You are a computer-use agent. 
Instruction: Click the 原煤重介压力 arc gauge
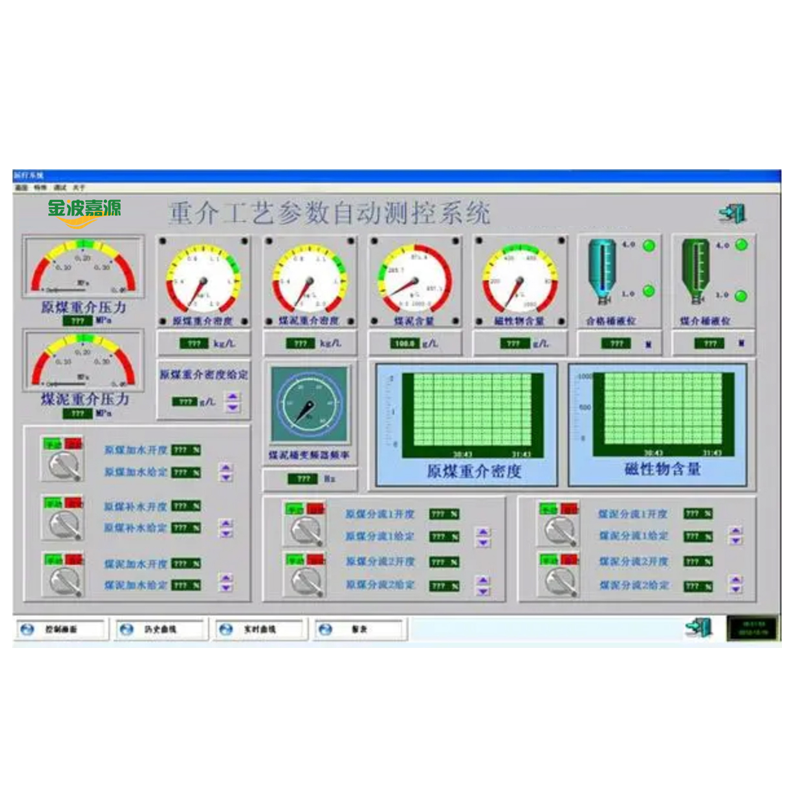click(83, 268)
